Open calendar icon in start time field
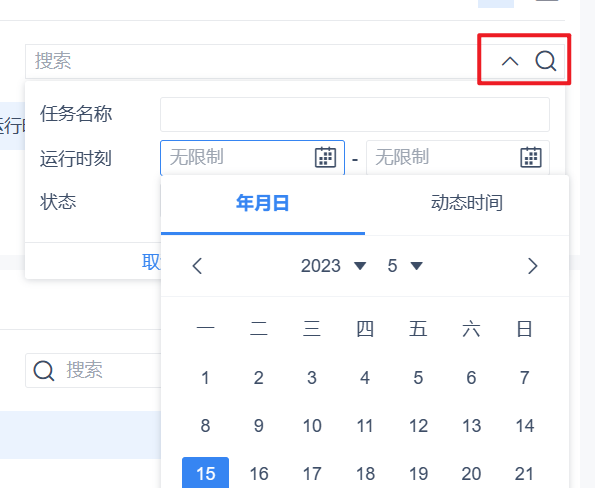 (325, 157)
